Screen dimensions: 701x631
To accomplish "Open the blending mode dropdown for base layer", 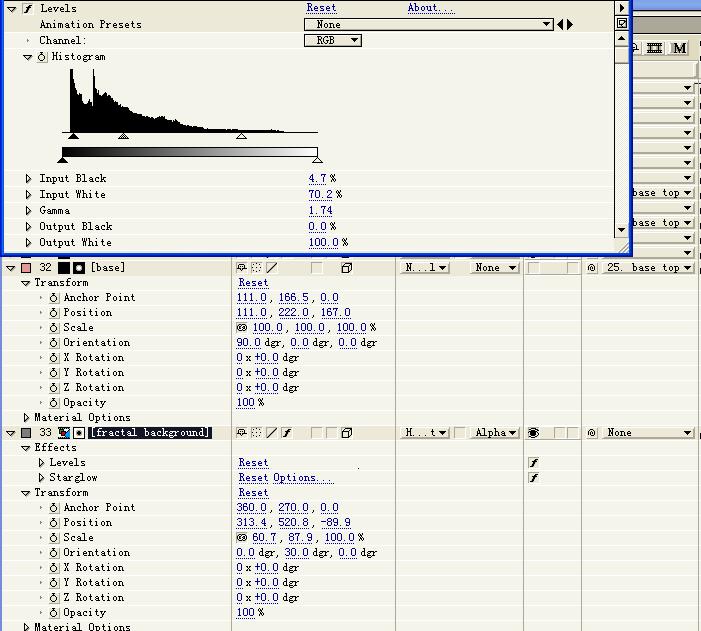I will [424, 267].
